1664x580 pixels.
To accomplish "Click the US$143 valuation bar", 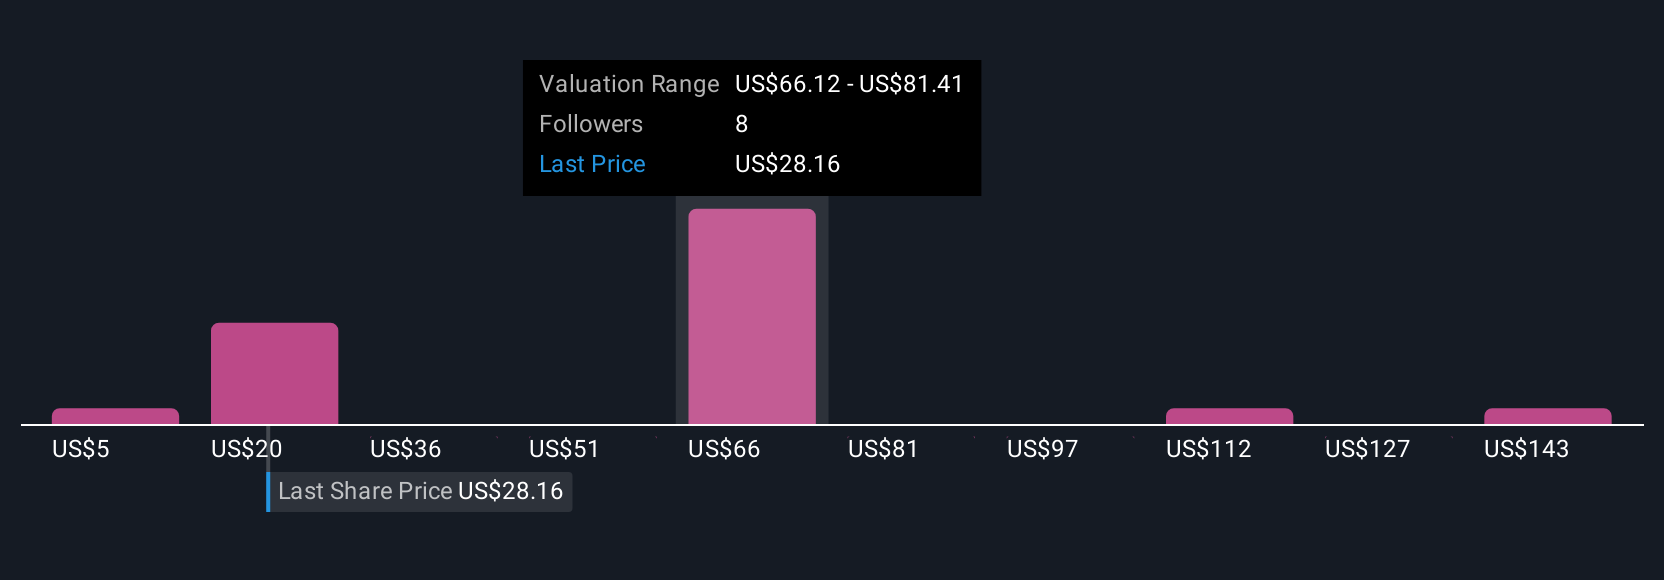I will pos(1547,416).
